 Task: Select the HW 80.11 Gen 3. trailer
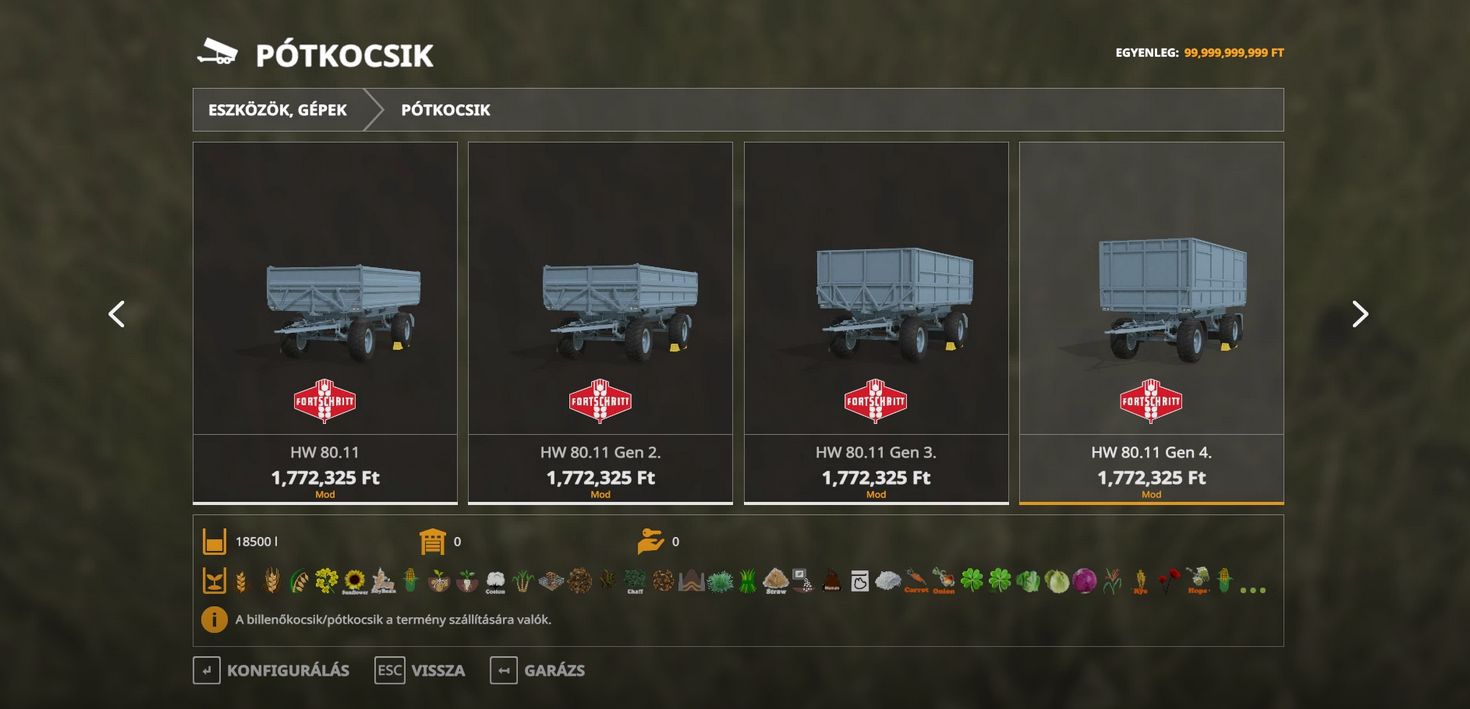pyautogui.click(x=876, y=323)
